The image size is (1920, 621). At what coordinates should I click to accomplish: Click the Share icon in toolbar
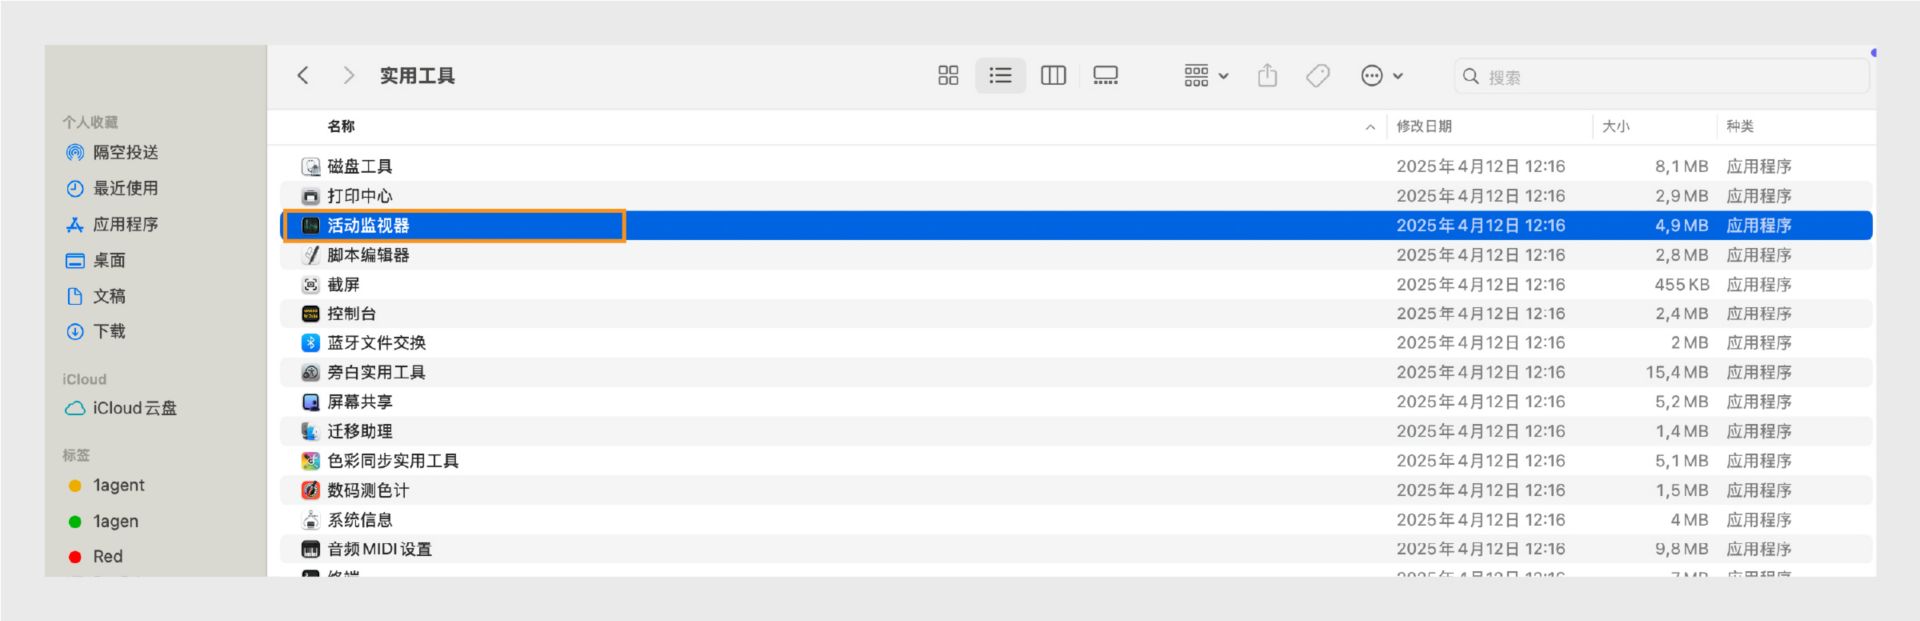coord(1267,76)
